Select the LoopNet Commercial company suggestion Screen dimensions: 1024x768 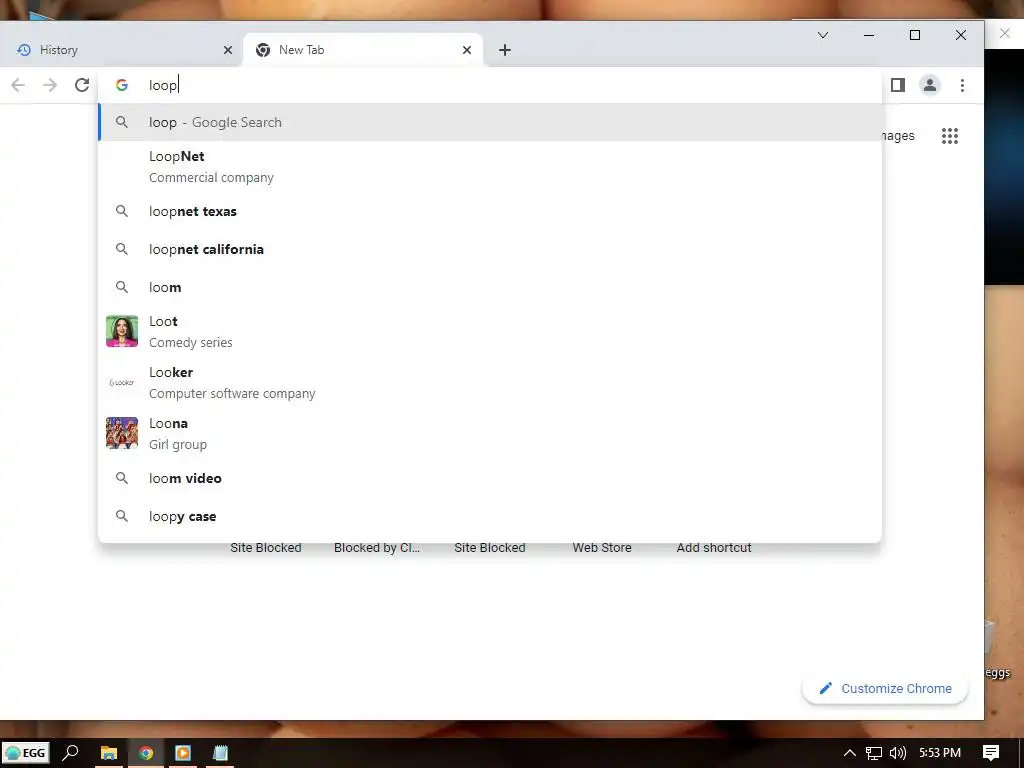[x=490, y=167]
